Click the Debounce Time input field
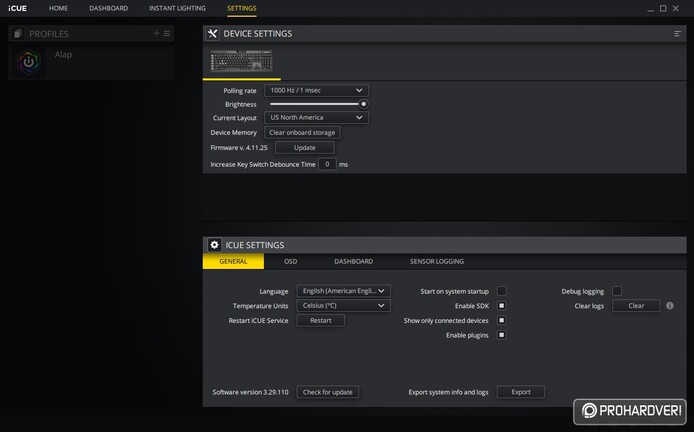The image size is (694, 432). (x=327, y=164)
